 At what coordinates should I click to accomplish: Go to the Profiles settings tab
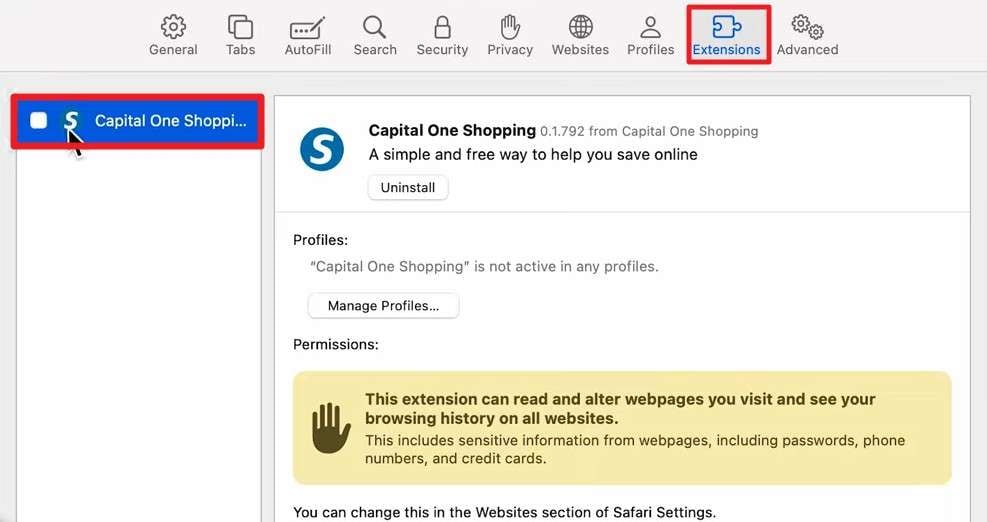click(650, 35)
